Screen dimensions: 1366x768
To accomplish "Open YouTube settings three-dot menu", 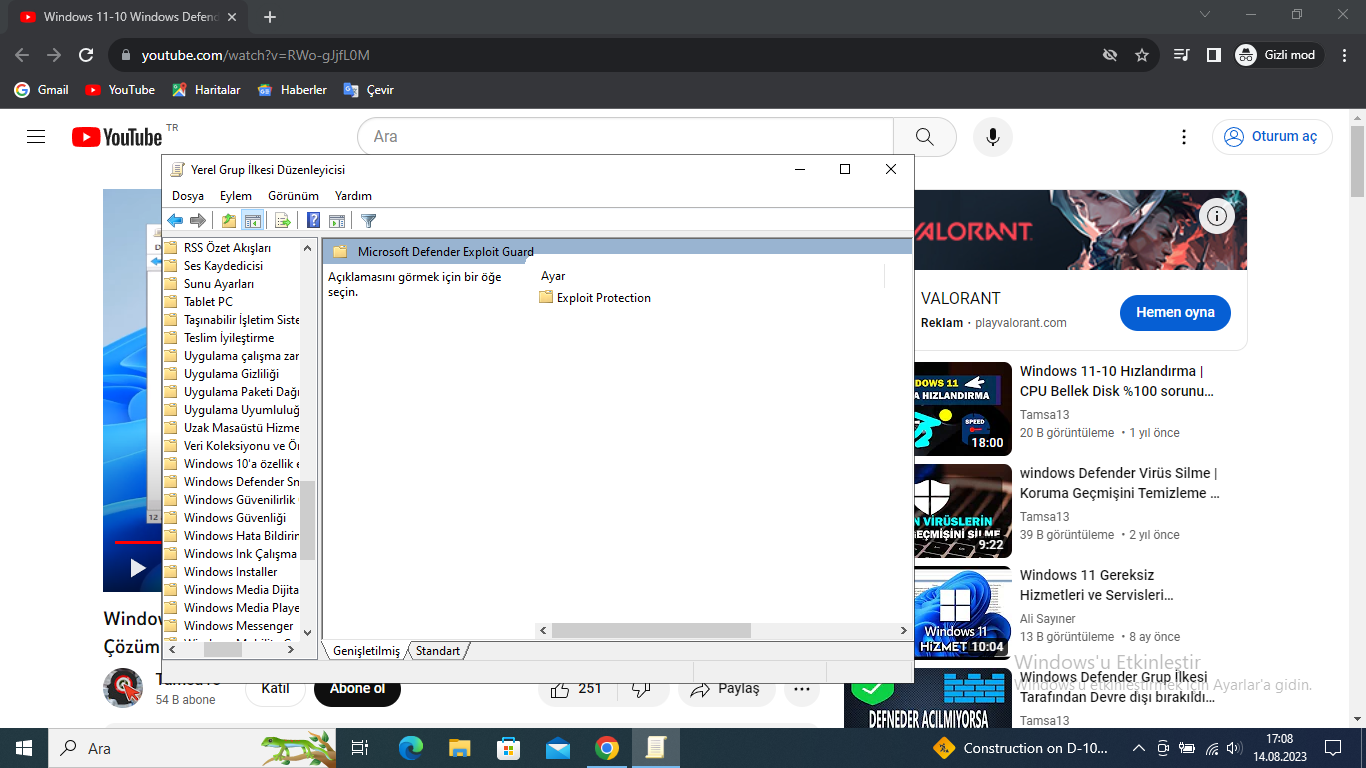I will tap(1184, 137).
